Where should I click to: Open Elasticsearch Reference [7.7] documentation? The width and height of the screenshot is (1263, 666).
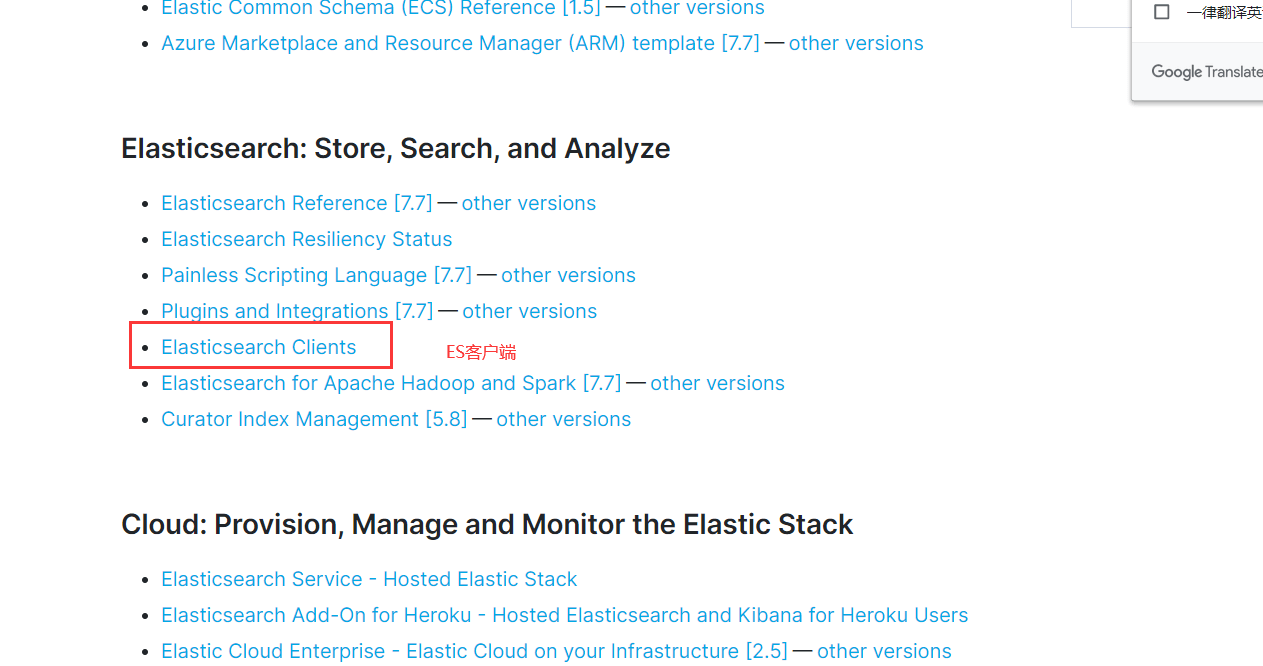pyautogui.click(x=296, y=203)
